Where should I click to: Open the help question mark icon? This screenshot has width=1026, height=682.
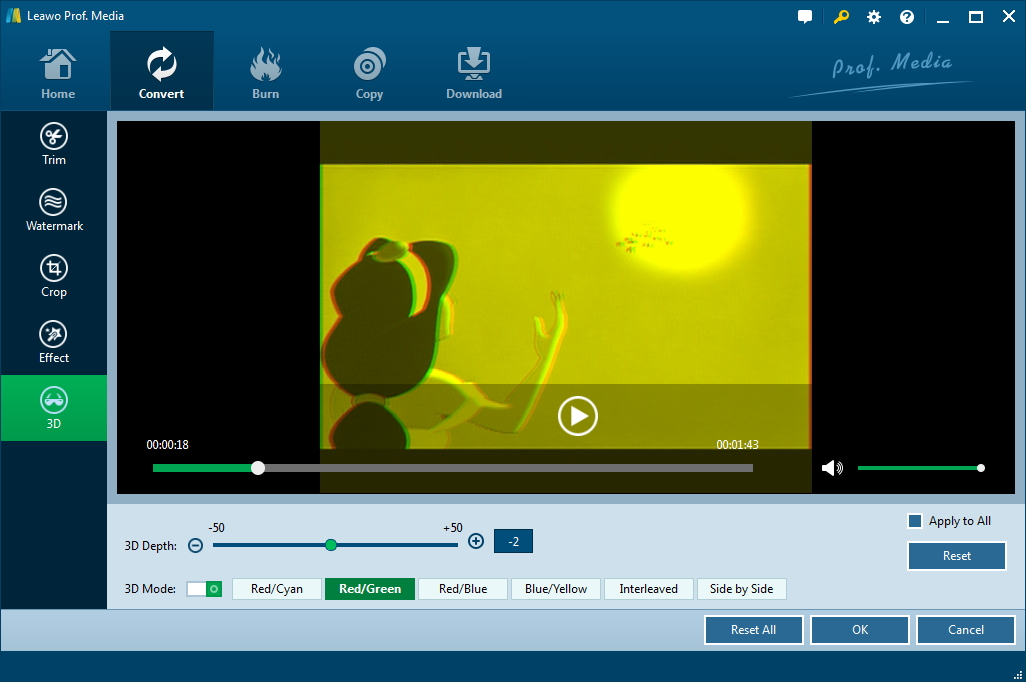click(907, 17)
